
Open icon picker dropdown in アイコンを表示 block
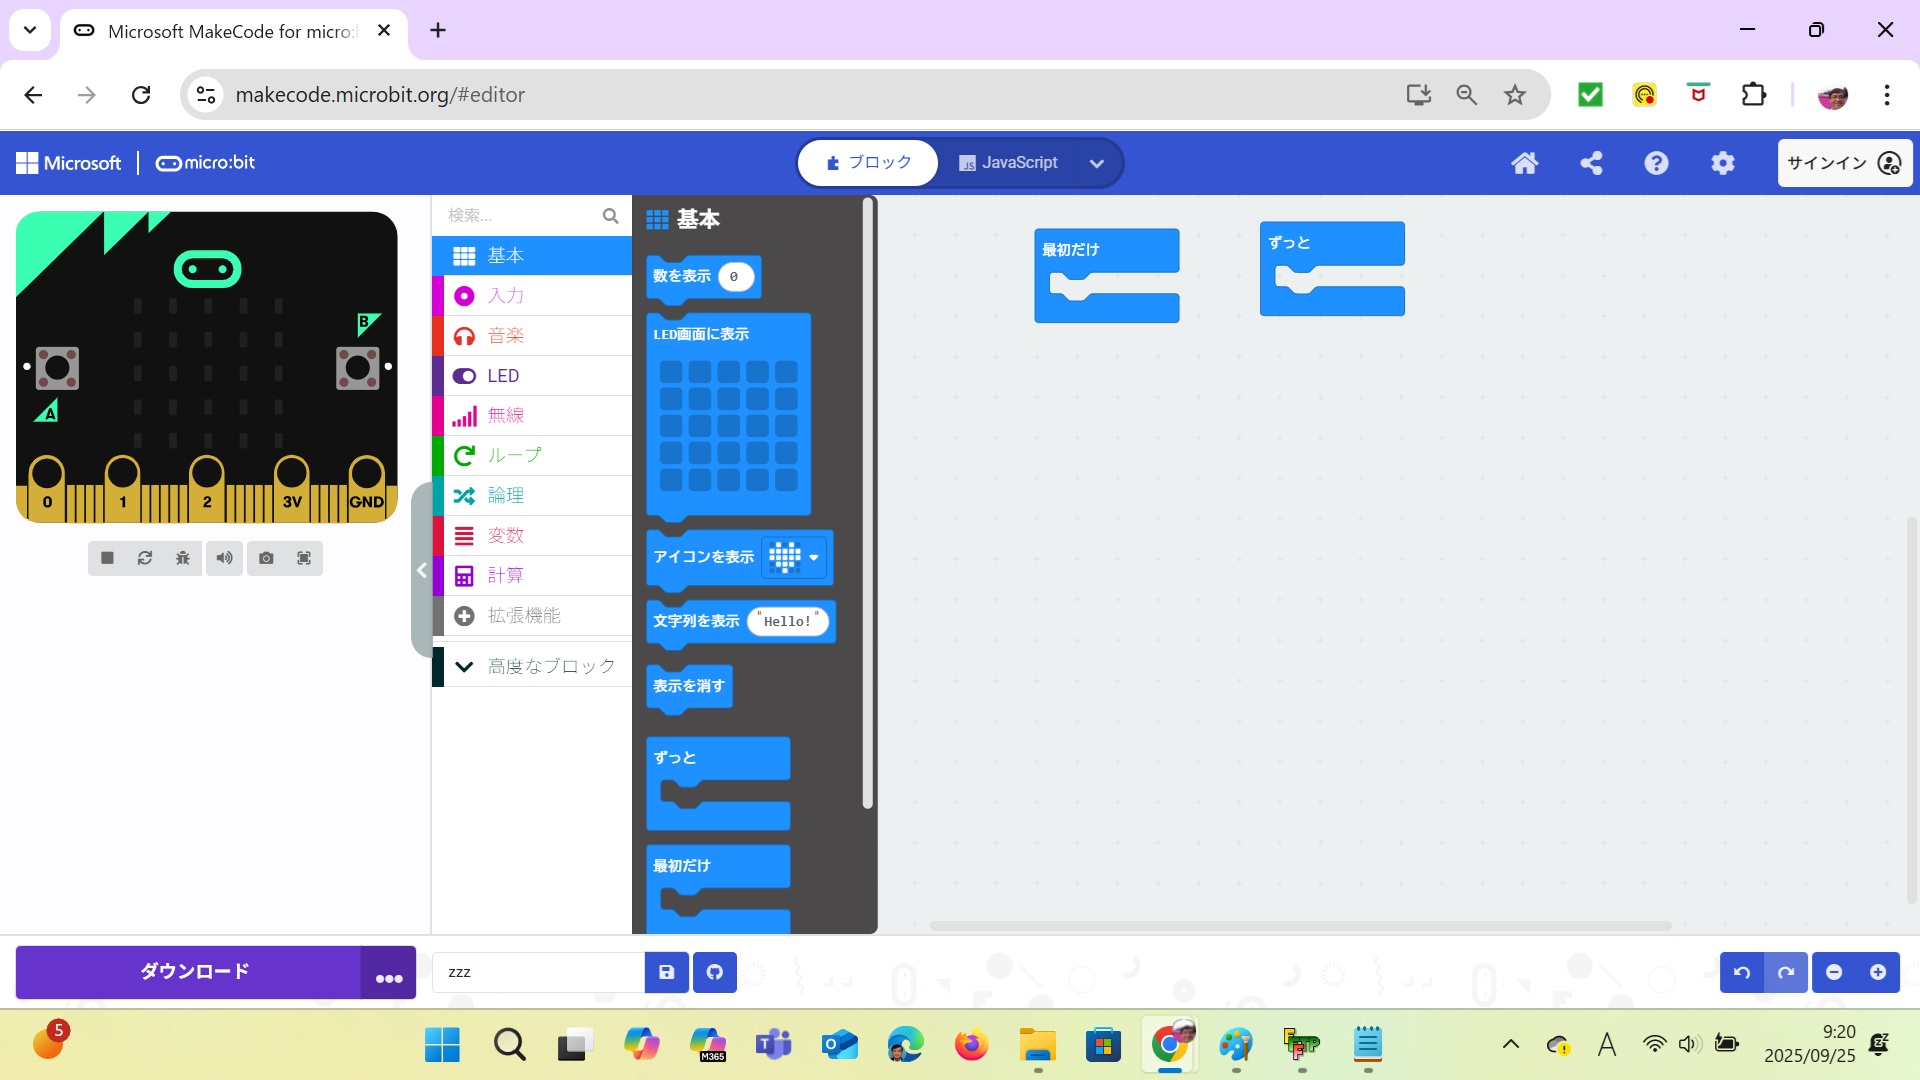[813, 557]
